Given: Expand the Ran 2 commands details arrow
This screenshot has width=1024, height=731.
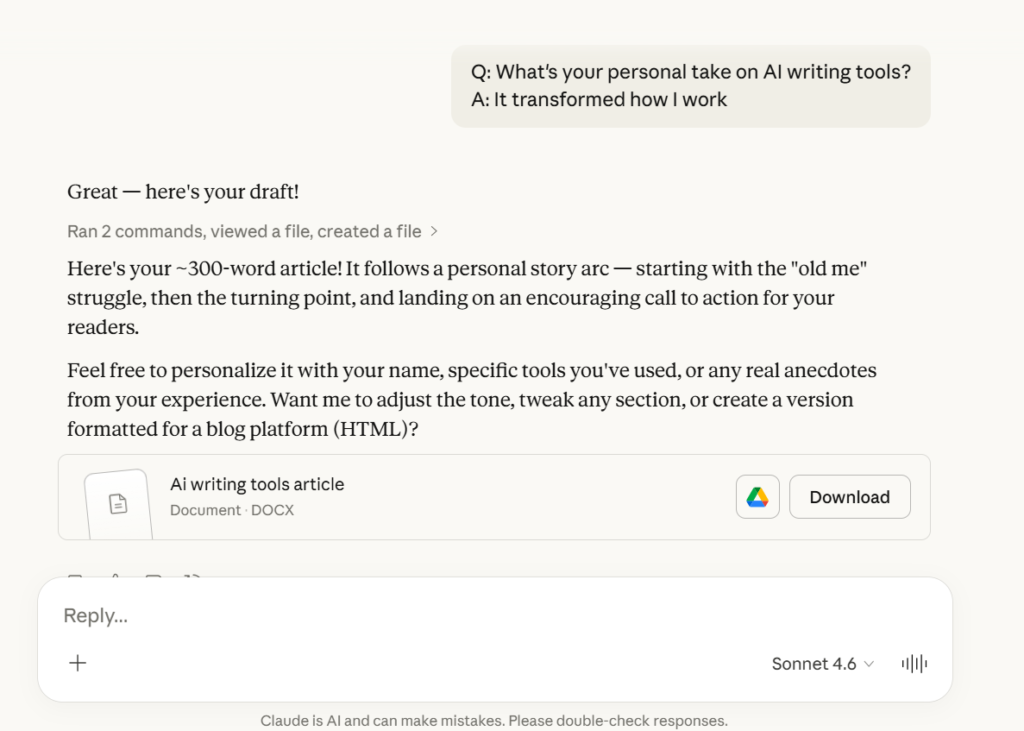Looking at the screenshot, I should tap(434, 231).
